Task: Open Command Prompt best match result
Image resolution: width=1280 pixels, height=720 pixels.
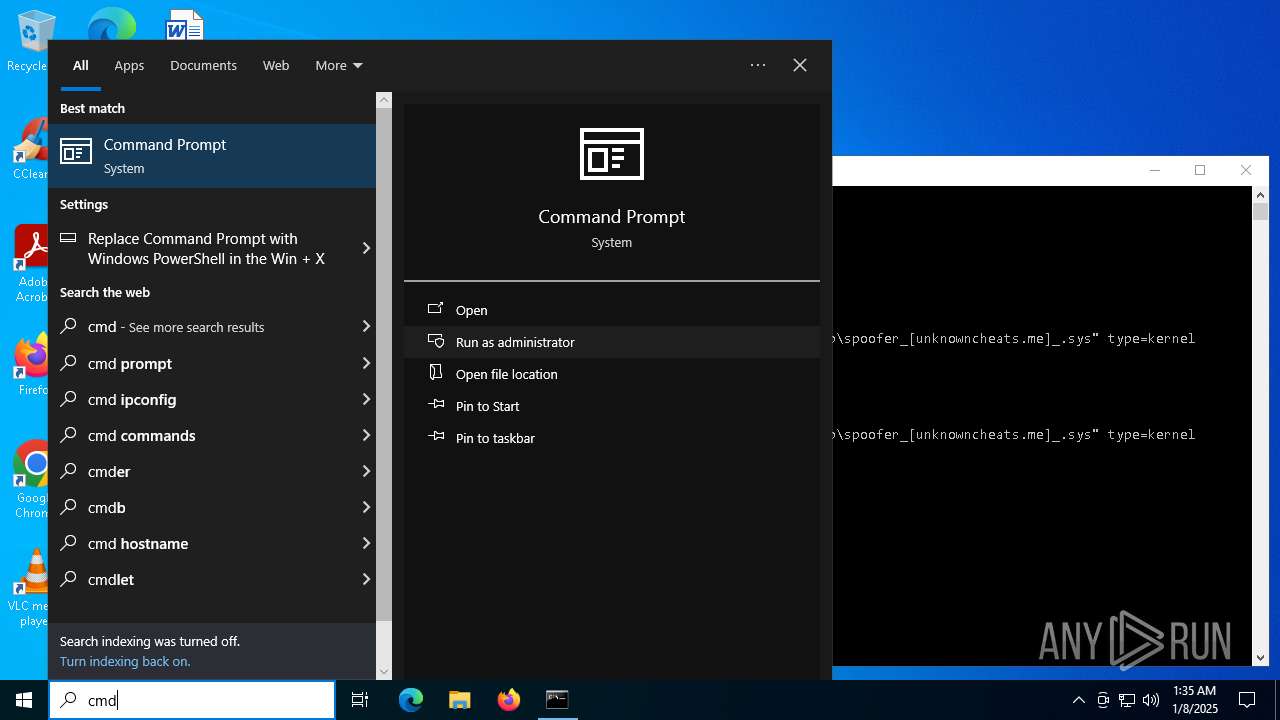Action: click(x=212, y=156)
